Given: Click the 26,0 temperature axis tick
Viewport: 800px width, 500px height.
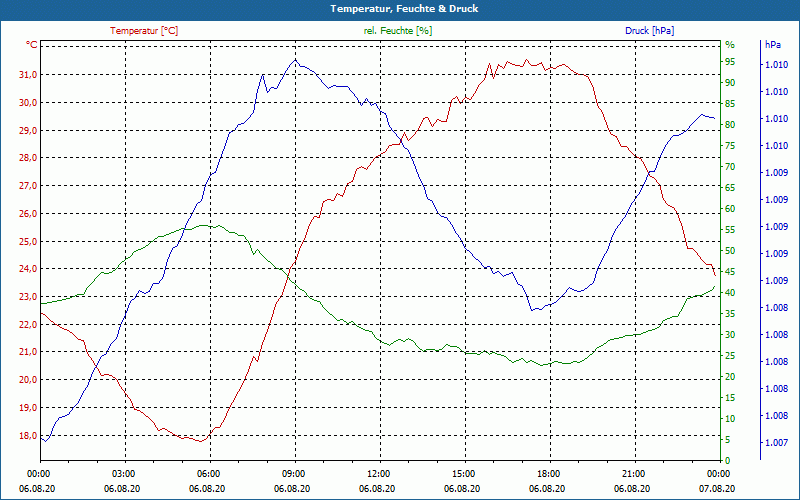Looking at the screenshot, I should (x=28, y=214).
